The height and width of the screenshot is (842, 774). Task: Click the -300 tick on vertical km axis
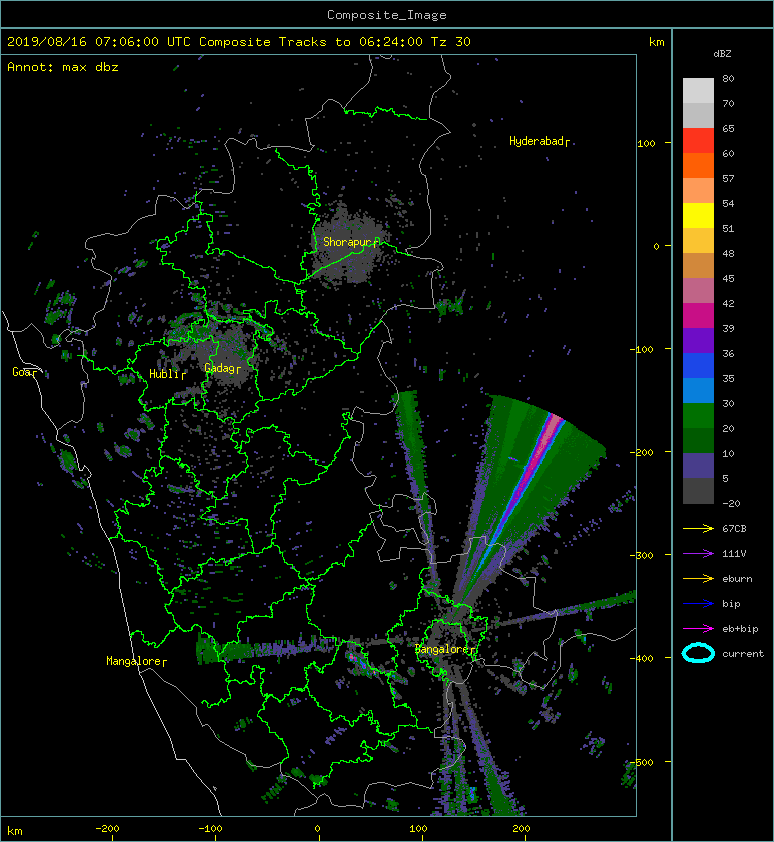click(643, 555)
